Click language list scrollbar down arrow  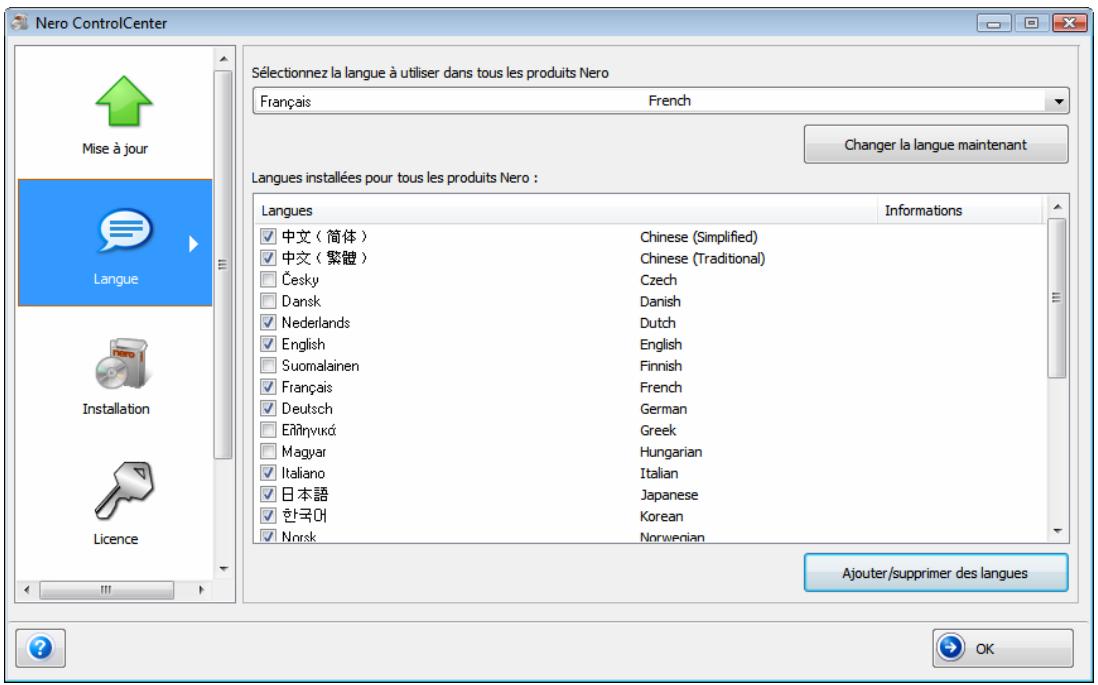1057,531
